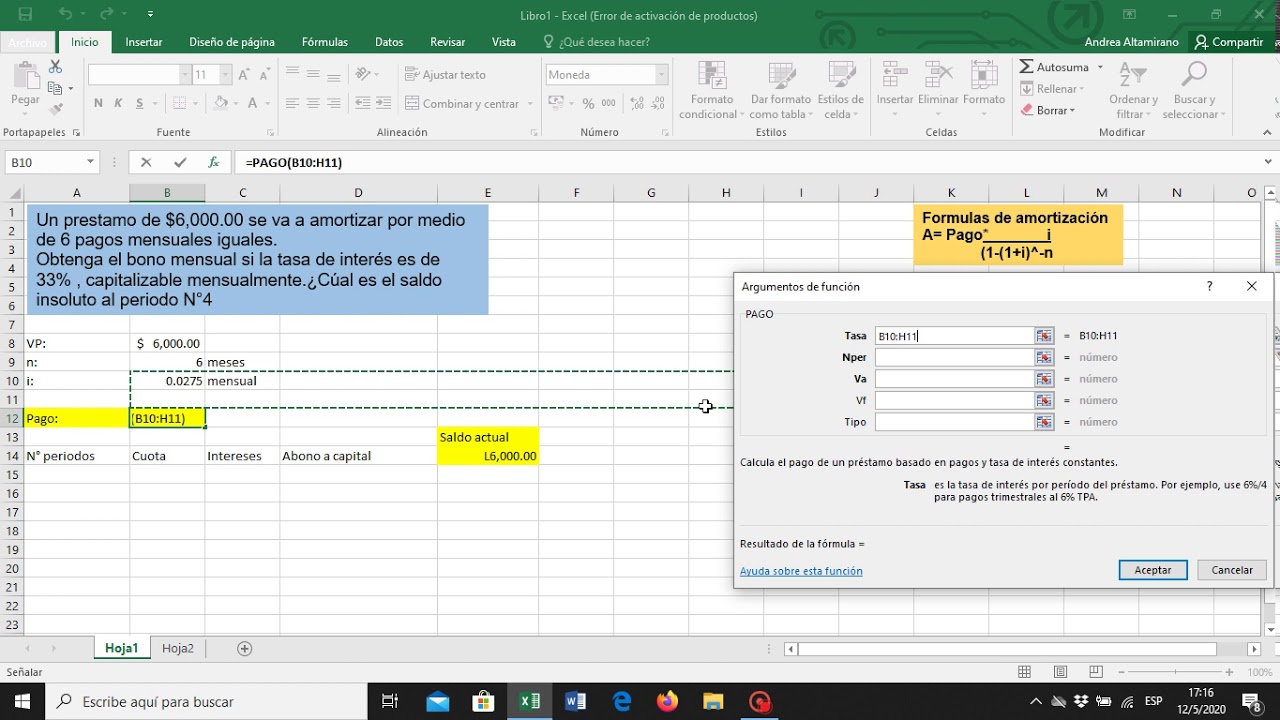Click the Tasa input field
The image size is (1280, 720).
click(x=954, y=336)
